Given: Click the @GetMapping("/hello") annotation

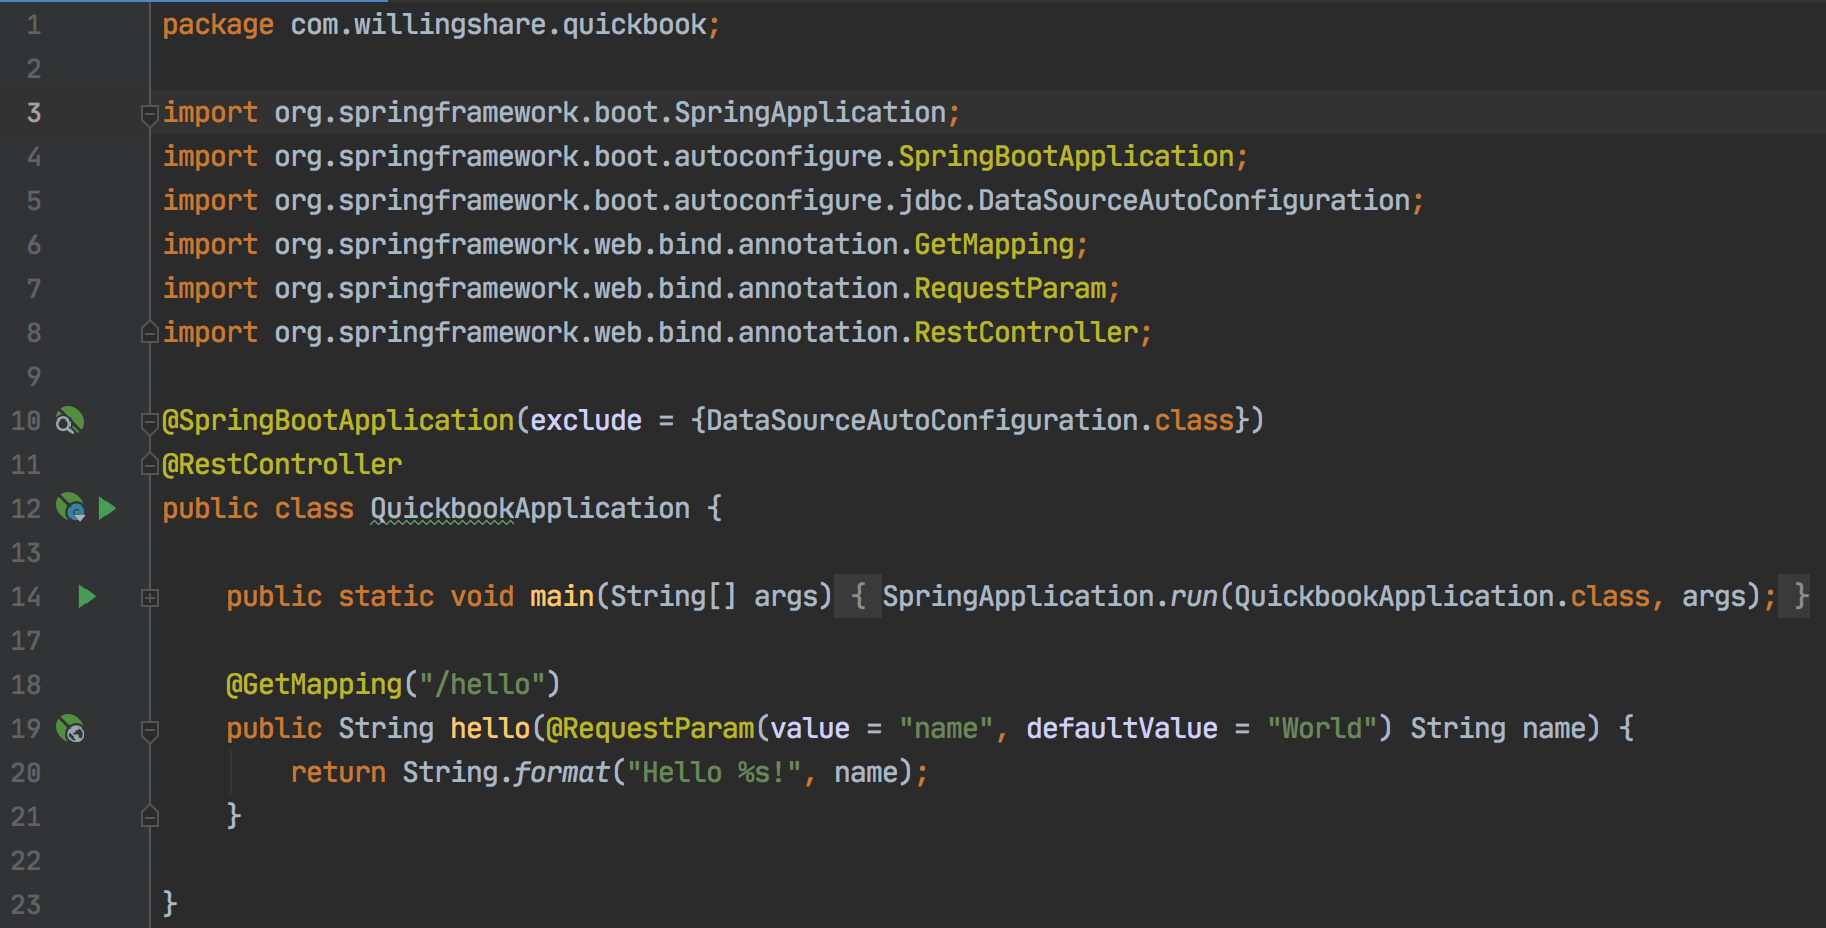Looking at the screenshot, I should click(x=390, y=684).
